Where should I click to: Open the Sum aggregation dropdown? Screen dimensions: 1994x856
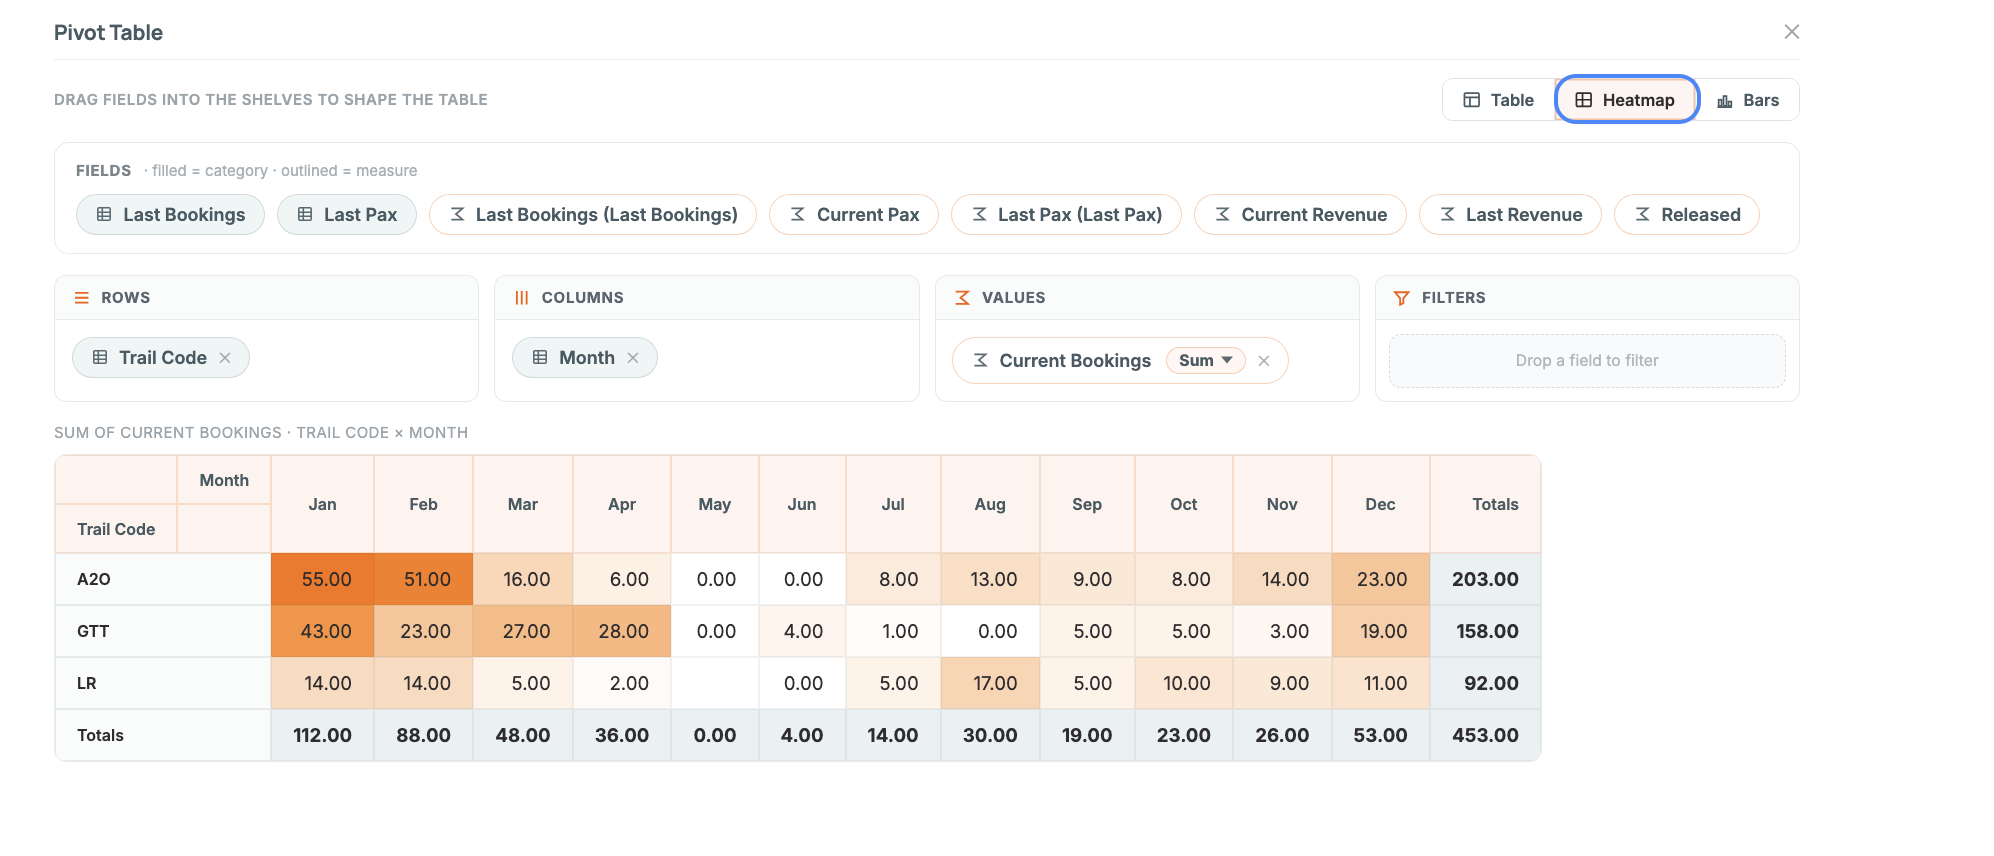tap(1206, 361)
